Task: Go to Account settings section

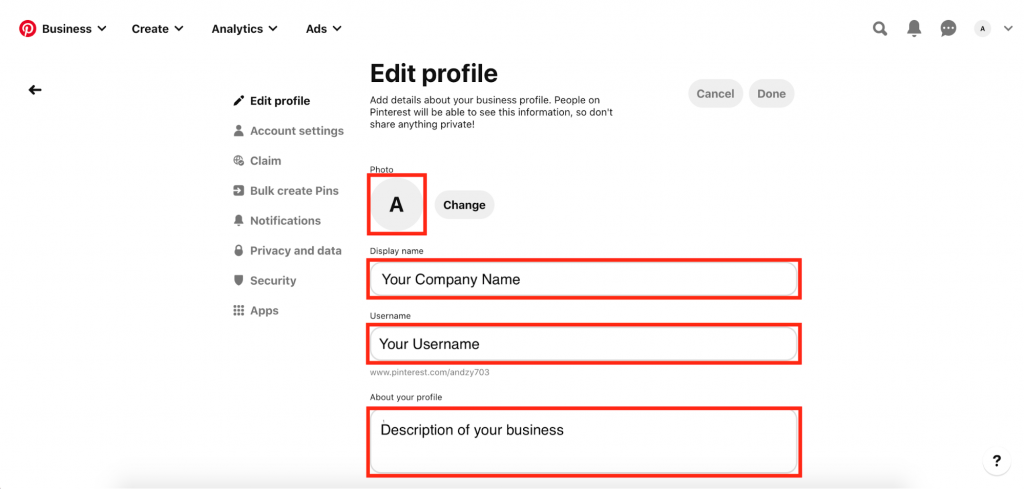Action: click(296, 131)
